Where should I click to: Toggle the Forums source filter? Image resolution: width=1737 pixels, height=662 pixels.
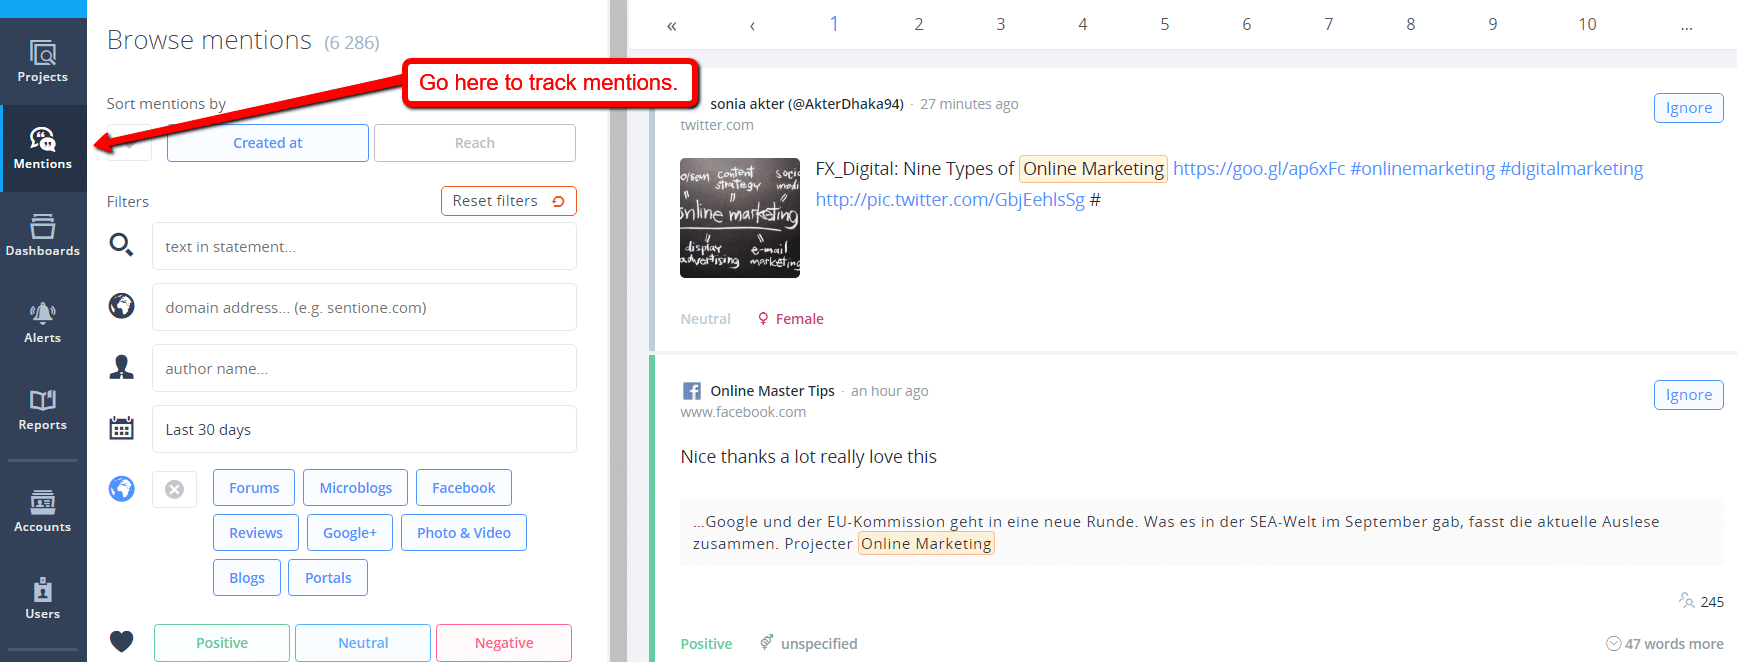tap(254, 488)
